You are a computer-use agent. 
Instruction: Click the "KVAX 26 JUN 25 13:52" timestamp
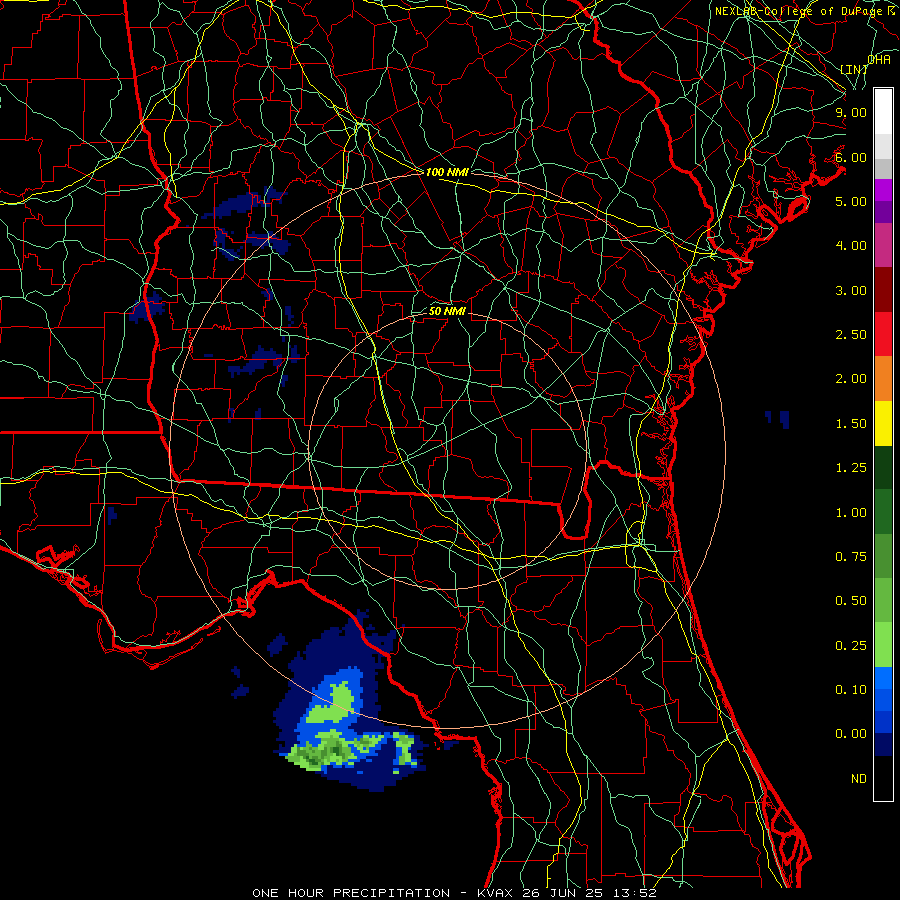(x=567, y=893)
